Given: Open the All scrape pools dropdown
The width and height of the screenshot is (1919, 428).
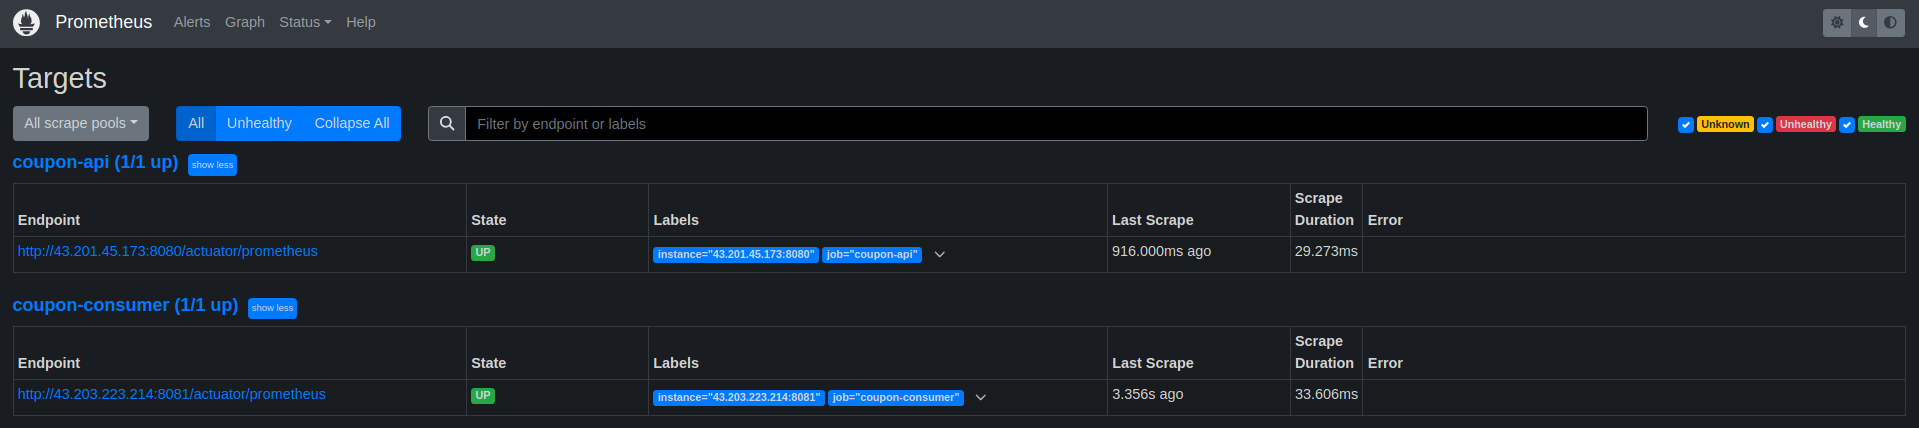Looking at the screenshot, I should pyautogui.click(x=81, y=124).
